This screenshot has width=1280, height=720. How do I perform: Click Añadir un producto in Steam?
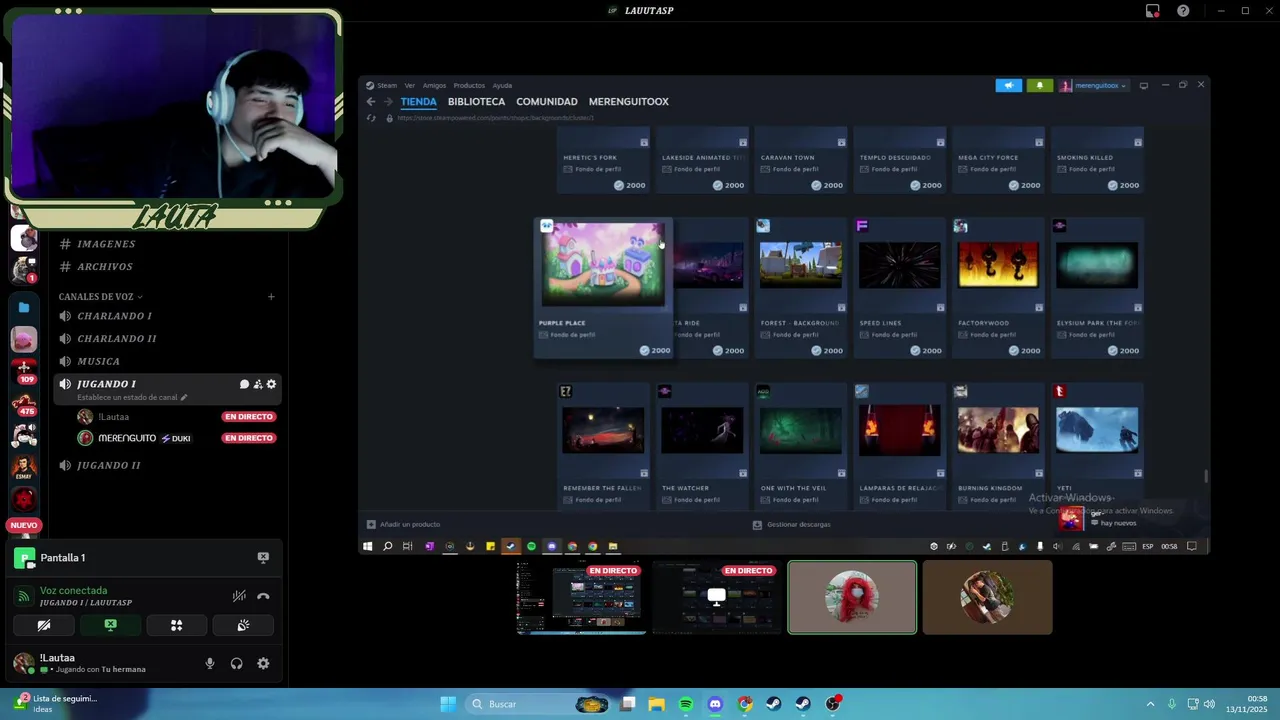click(403, 525)
